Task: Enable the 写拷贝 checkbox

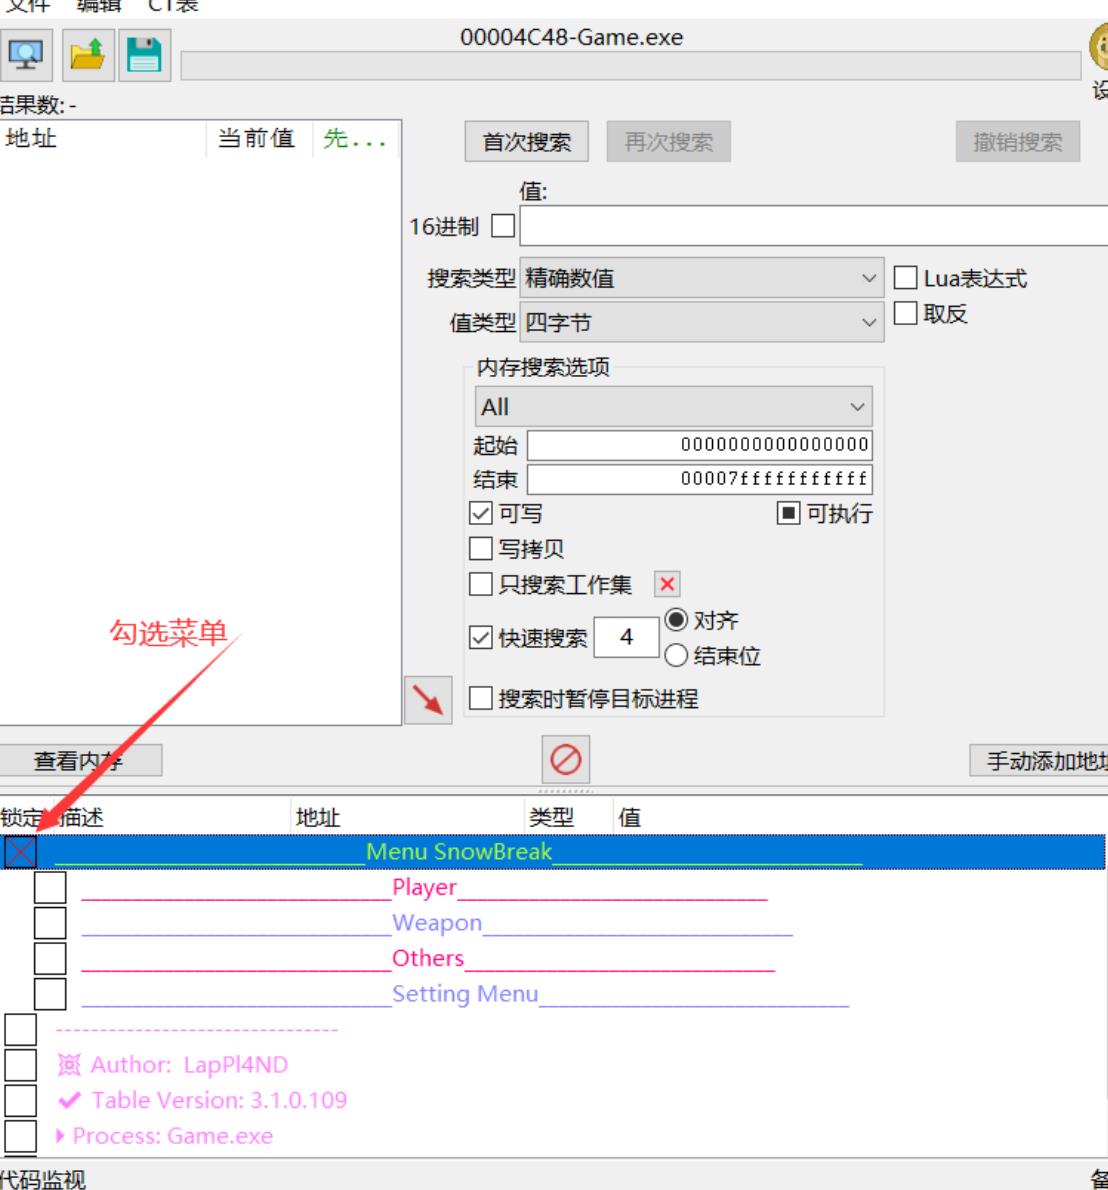Action: tap(480, 548)
